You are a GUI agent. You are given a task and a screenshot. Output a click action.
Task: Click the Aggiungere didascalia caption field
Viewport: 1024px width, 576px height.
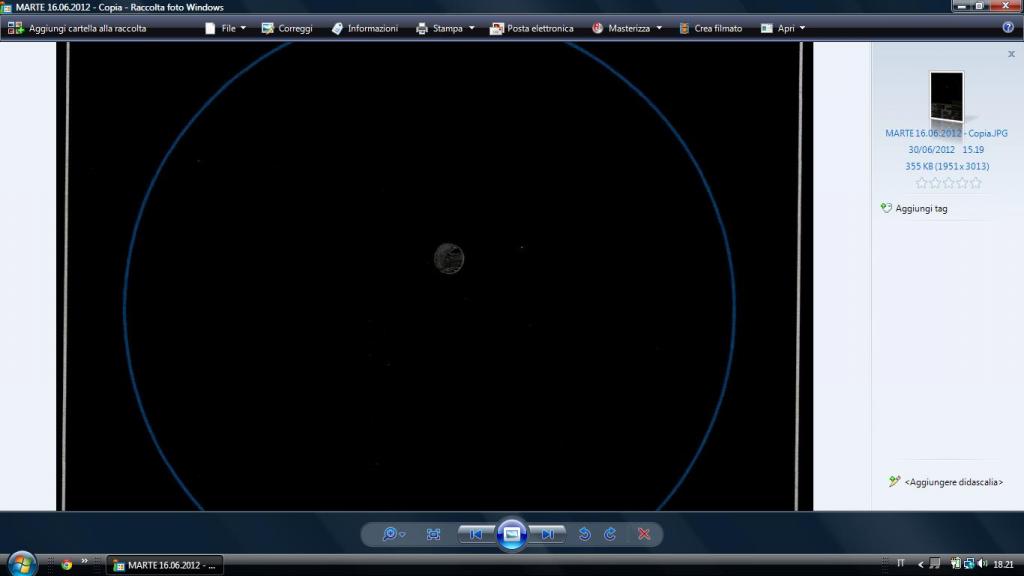(x=953, y=482)
